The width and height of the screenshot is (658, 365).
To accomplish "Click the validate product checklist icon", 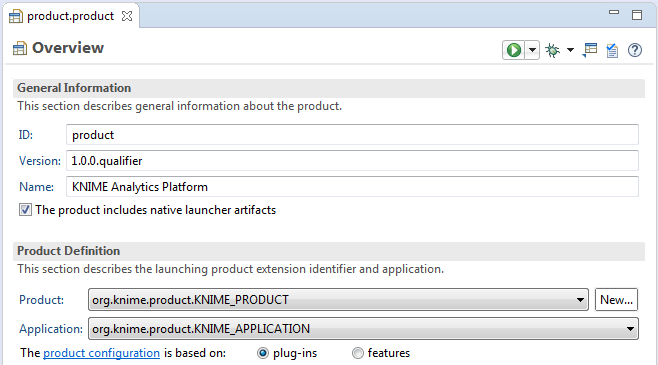I will (x=612, y=50).
